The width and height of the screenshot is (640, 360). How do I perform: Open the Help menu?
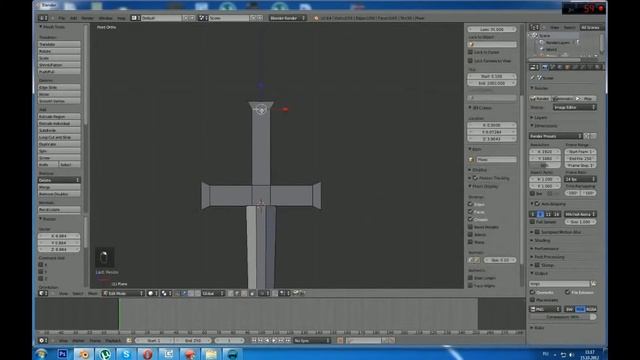point(121,18)
